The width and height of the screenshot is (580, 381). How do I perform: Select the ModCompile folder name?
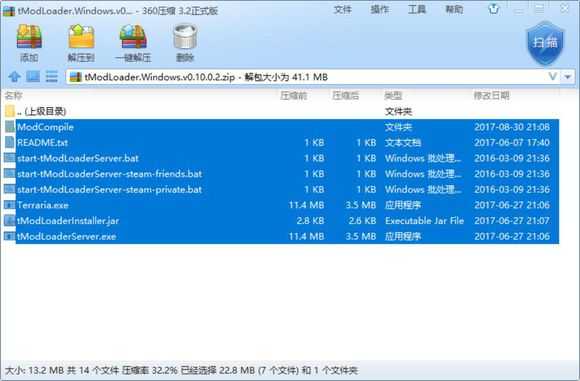coord(45,127)
